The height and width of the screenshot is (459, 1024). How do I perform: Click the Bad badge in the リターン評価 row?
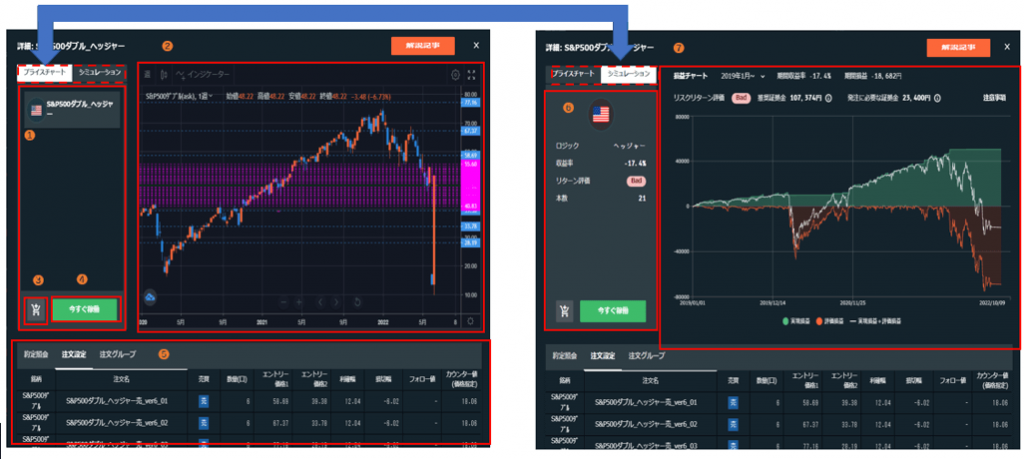pos(636,180)
